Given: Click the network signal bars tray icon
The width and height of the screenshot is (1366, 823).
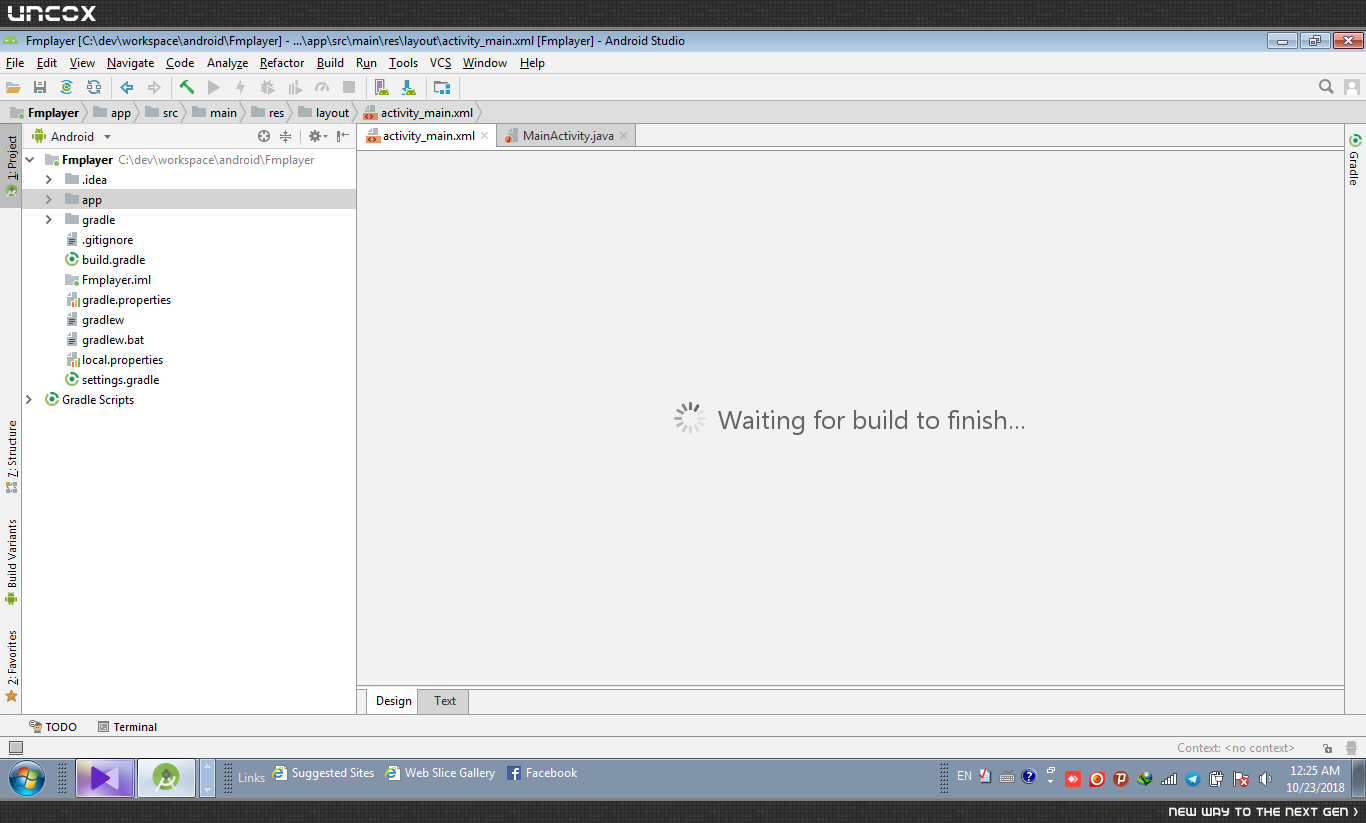Looking at the screenshot, I should coord(1168,778).
